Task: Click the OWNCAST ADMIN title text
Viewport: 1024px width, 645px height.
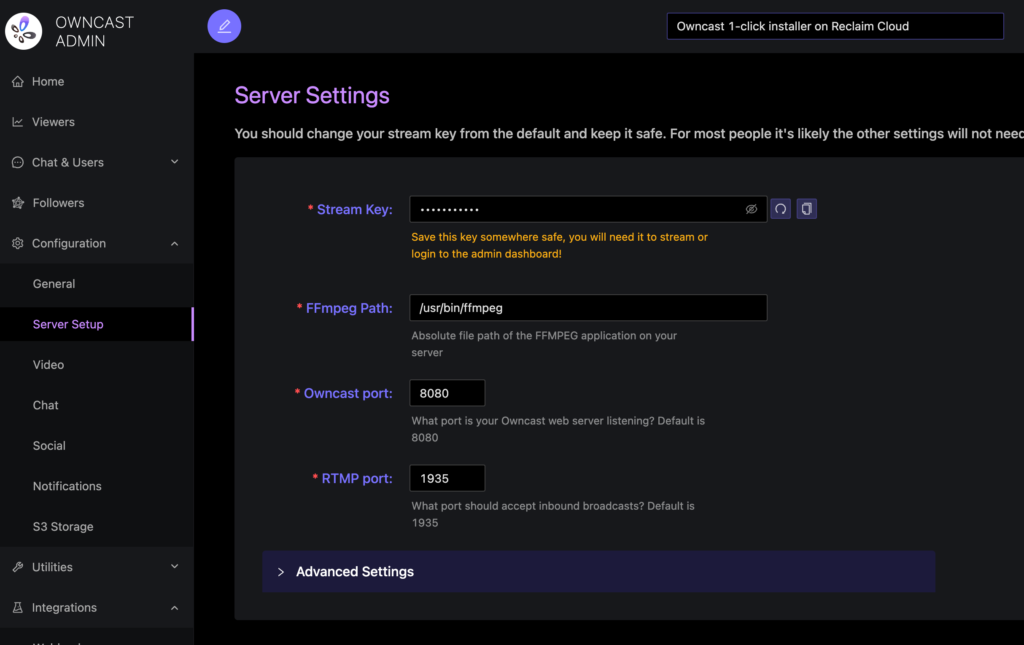Action: 95,31
